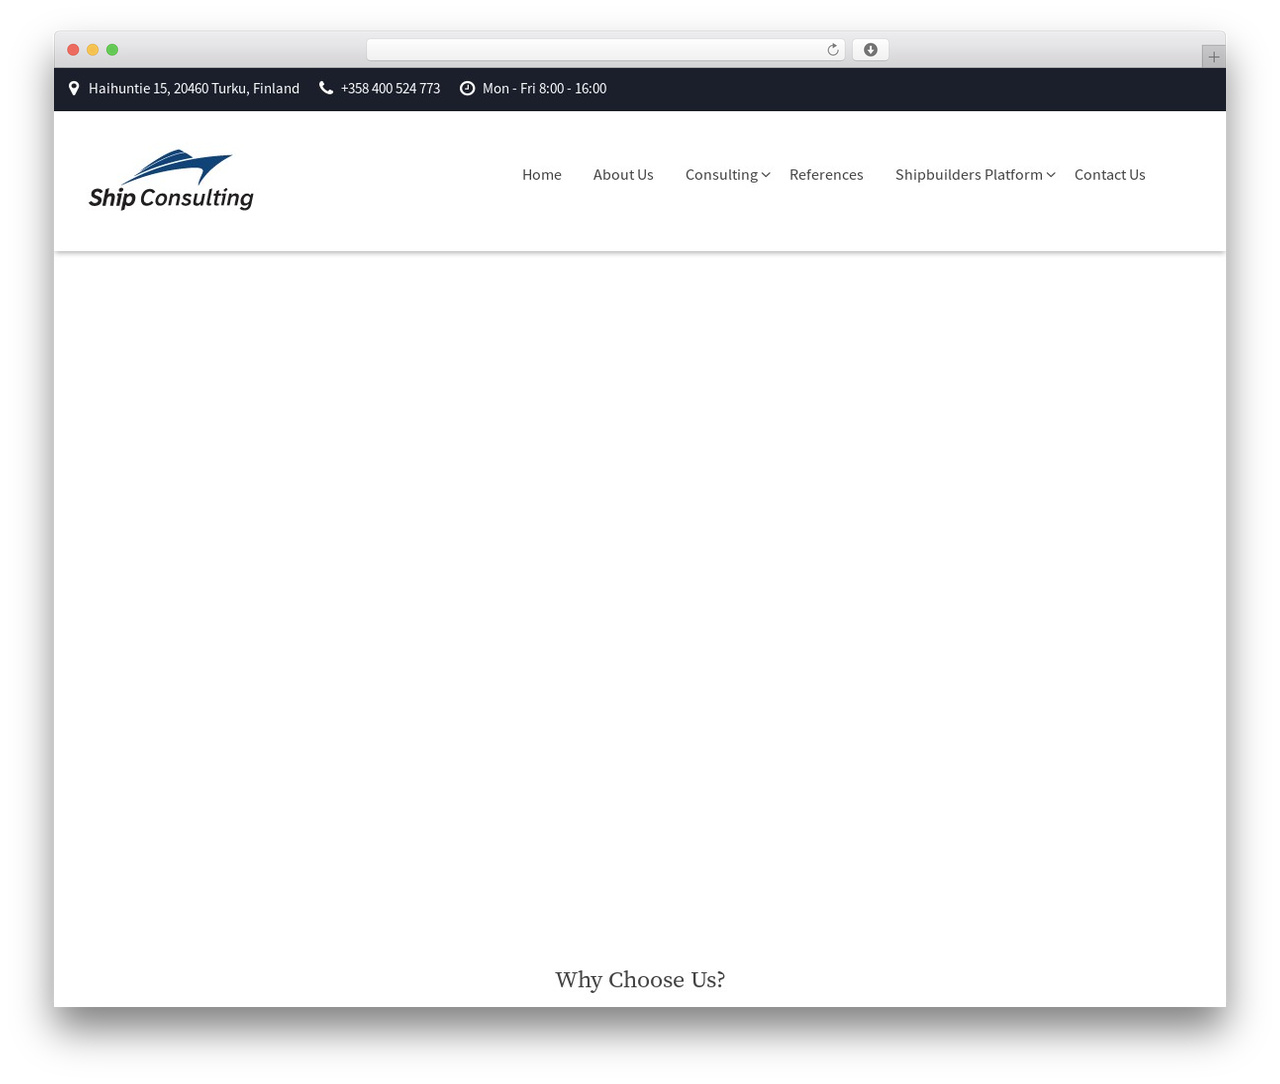Open the Shipbuilders Platform menu item
This screenshot has width=1280, height=1084.
point(969,174)
